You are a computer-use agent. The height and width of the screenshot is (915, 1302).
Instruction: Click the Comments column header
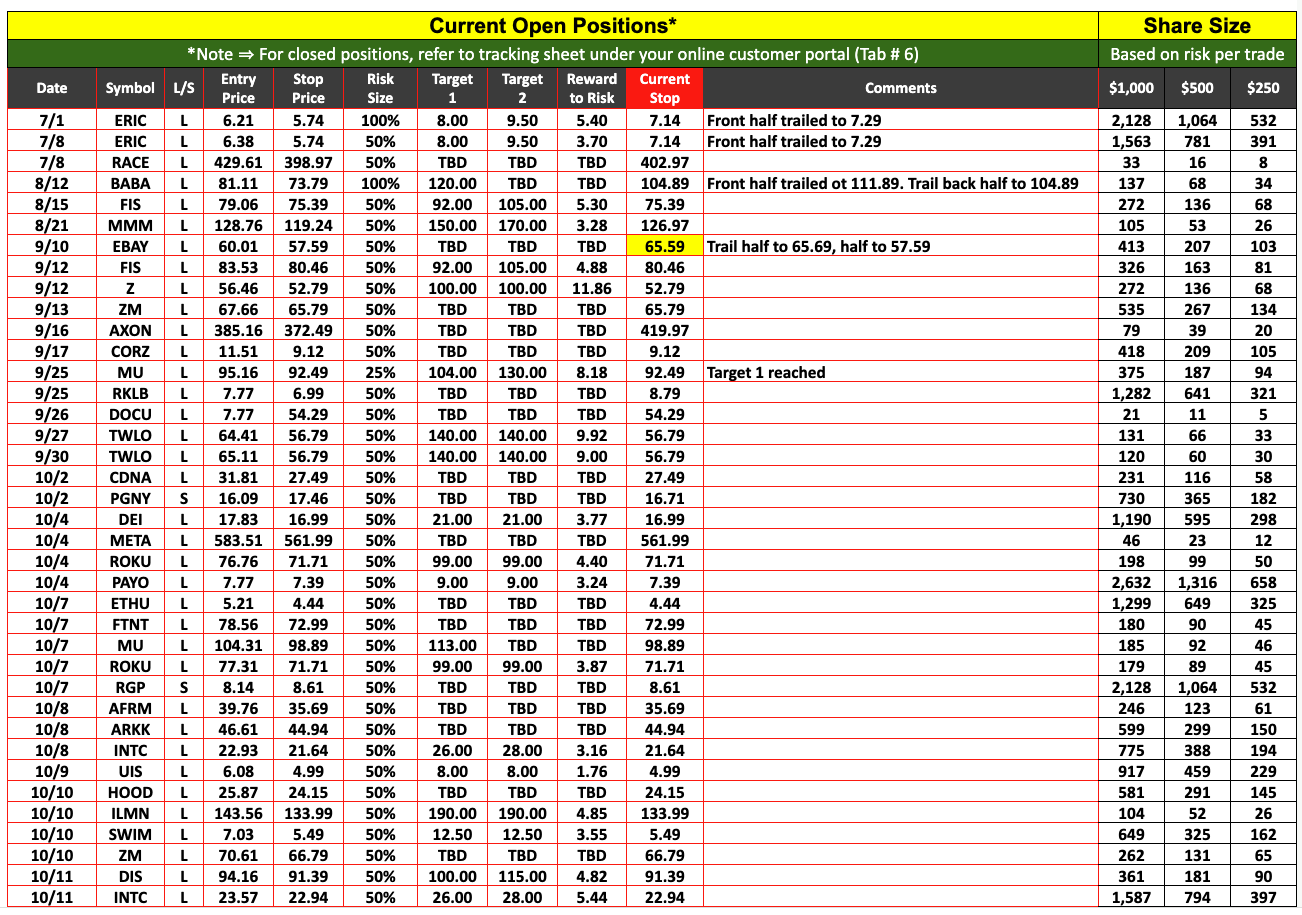pos(900,88)
